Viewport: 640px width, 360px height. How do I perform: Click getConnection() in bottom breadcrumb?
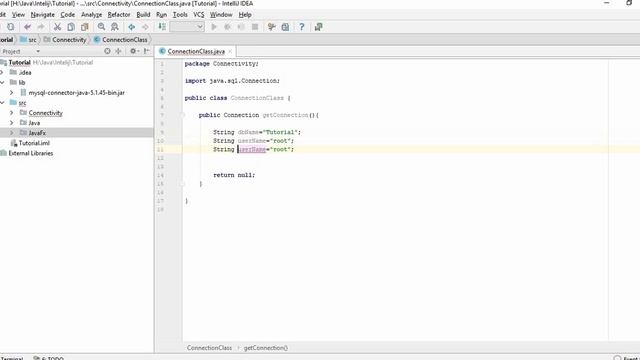(266, 348)
